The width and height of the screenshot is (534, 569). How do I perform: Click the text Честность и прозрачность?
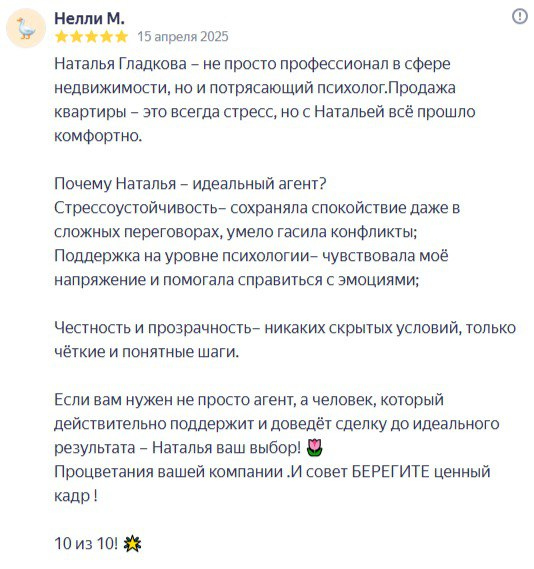tap(153, 328)
